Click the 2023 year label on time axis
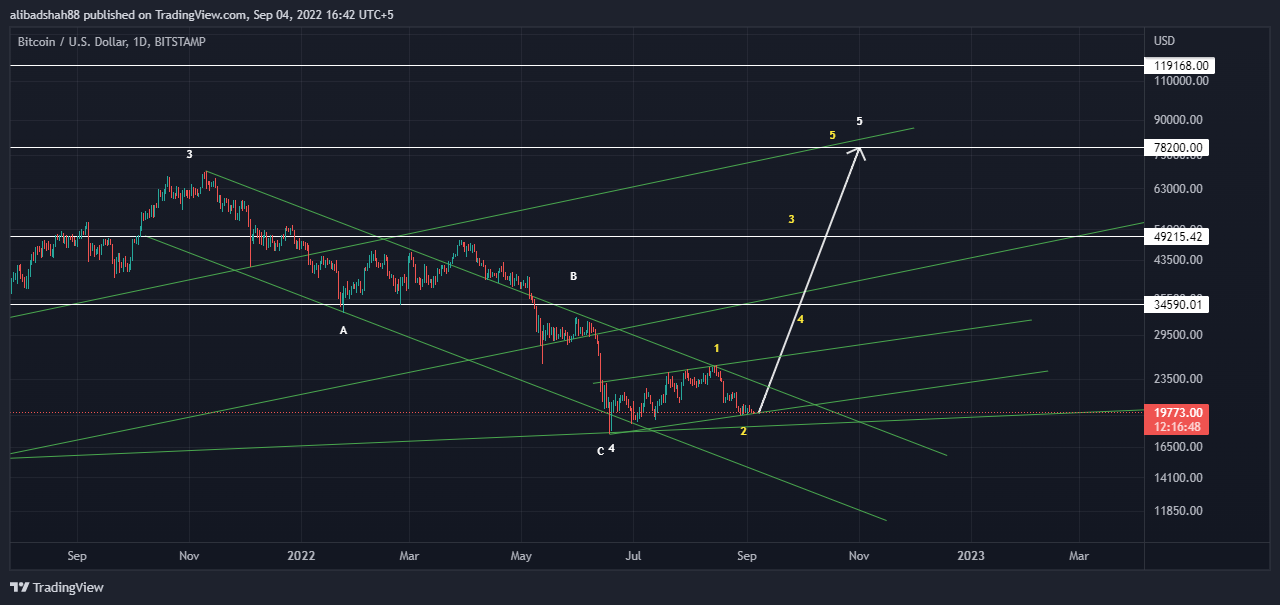Viewport: 1280px width, 605px height. pos(970,554)
